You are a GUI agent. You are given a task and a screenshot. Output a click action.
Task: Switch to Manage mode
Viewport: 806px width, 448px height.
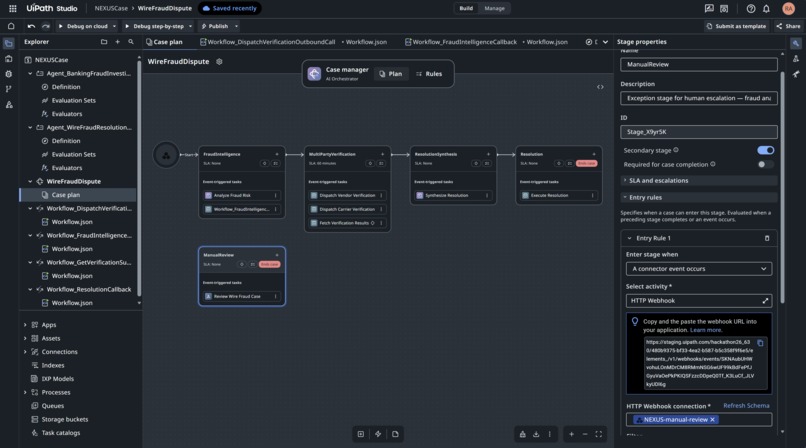click(x=494, y=8)
